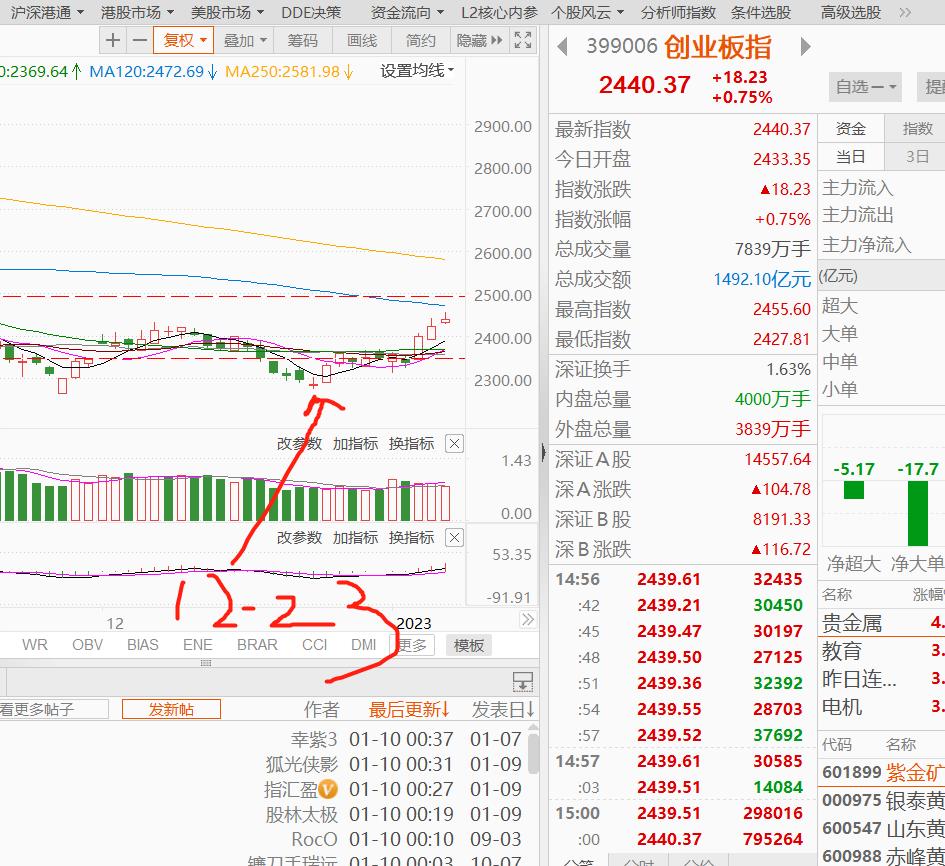This screenshot has height=866, width=945.
Task: Sort posts by 发表日 column
Action: tap(503, 710)
